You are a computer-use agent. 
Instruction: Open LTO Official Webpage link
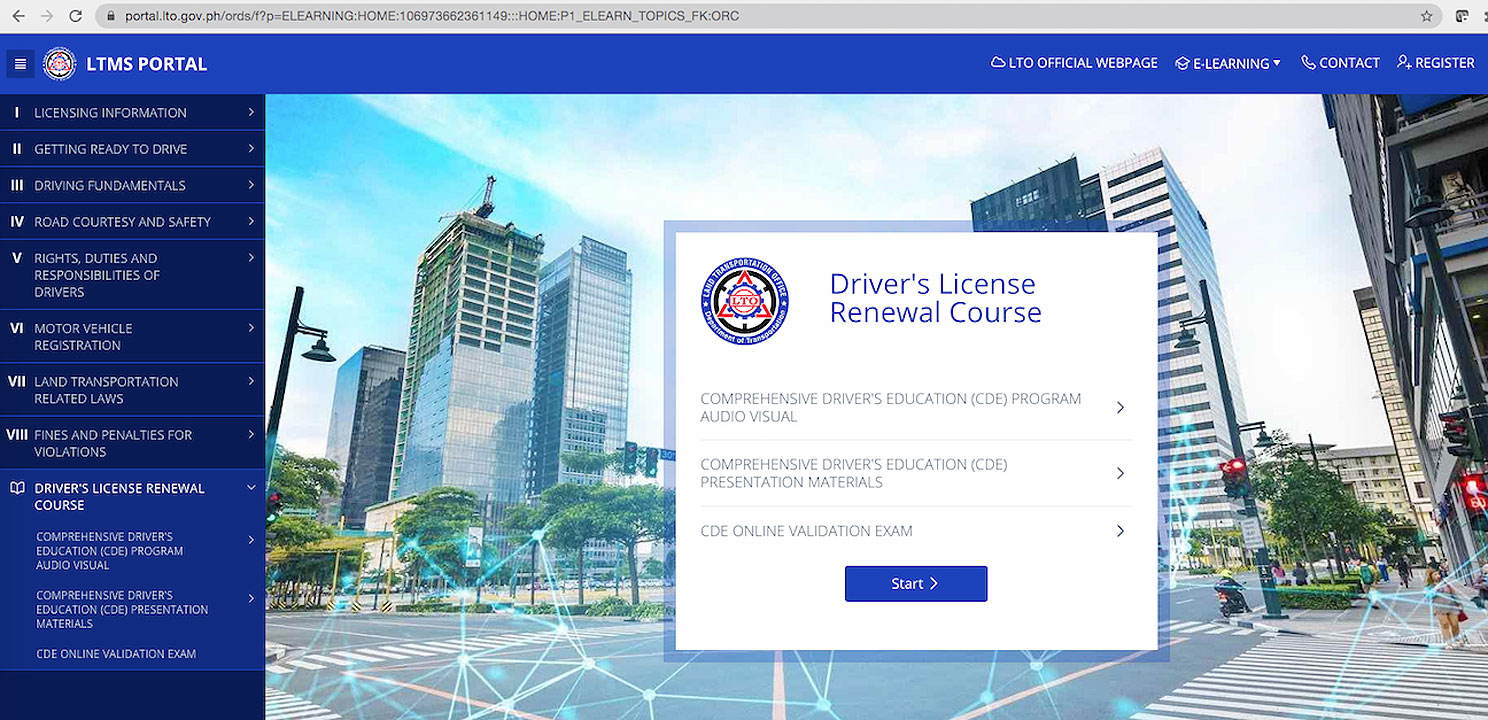pyautogui.click(x=1074, y=63)
